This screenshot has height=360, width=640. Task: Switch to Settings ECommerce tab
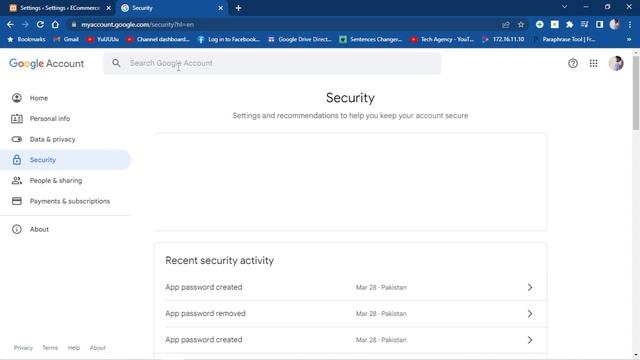tap(59, 8)
